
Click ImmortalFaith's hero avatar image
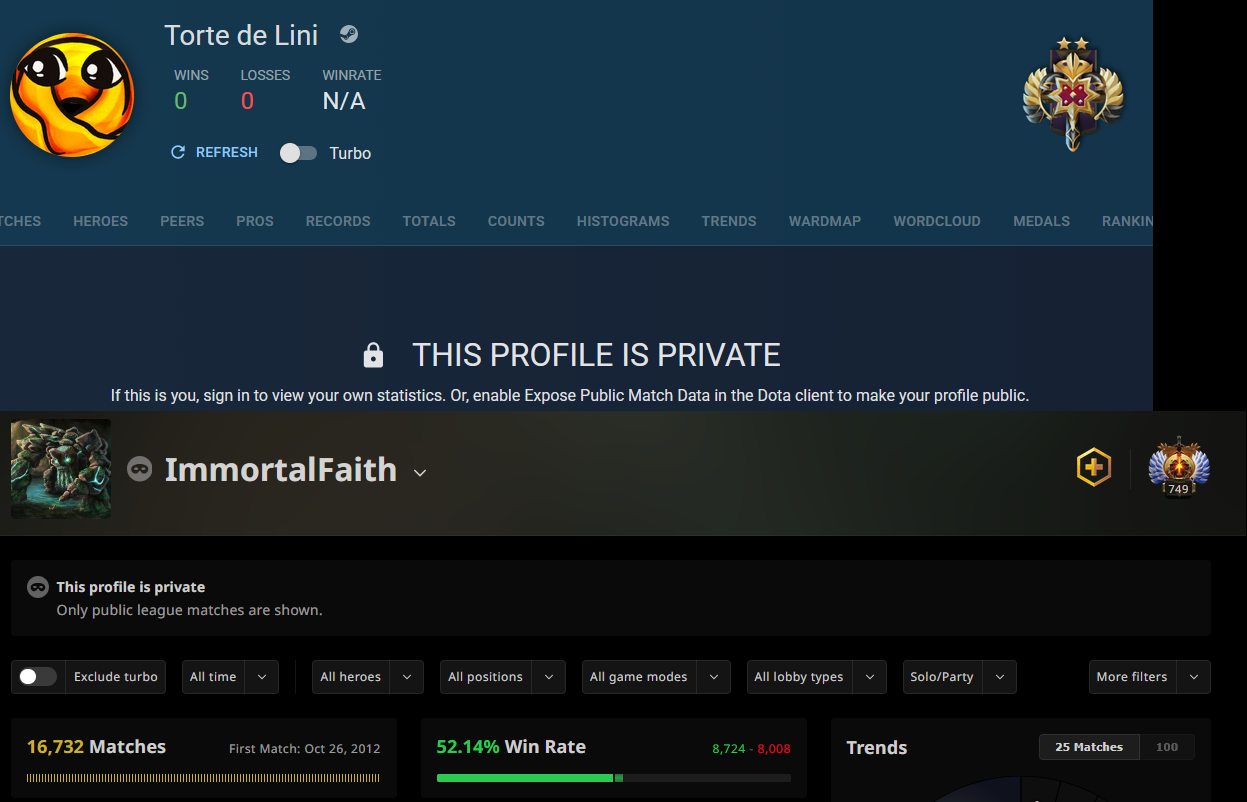61,469
